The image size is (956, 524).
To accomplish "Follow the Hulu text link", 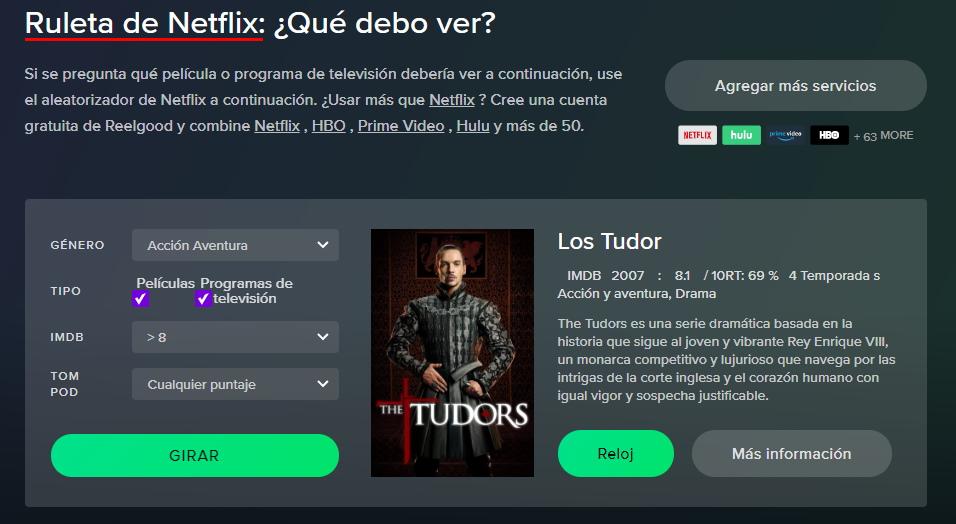I will [473, 126].
